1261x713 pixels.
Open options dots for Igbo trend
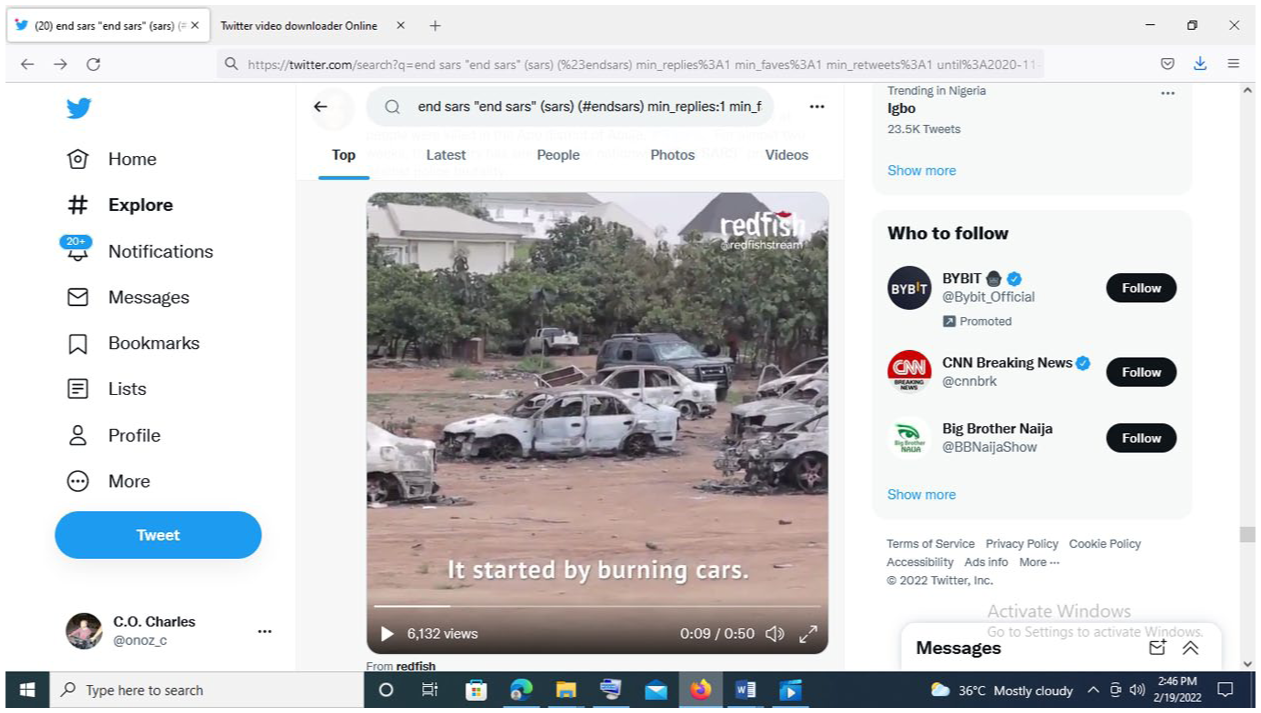pos(1167,93)
